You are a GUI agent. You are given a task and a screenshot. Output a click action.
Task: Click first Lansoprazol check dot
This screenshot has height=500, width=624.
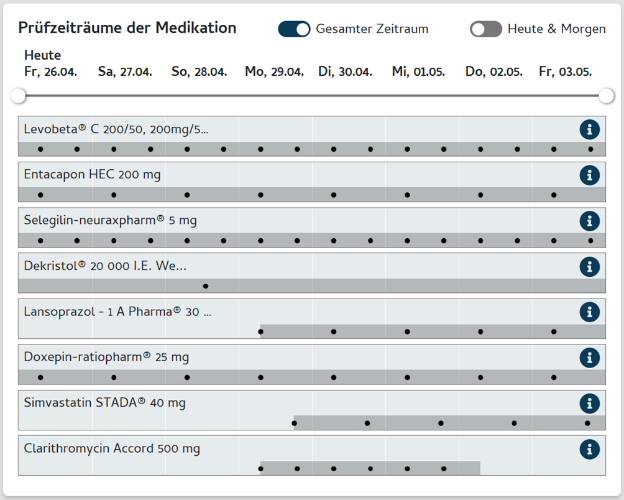point(261,332)
